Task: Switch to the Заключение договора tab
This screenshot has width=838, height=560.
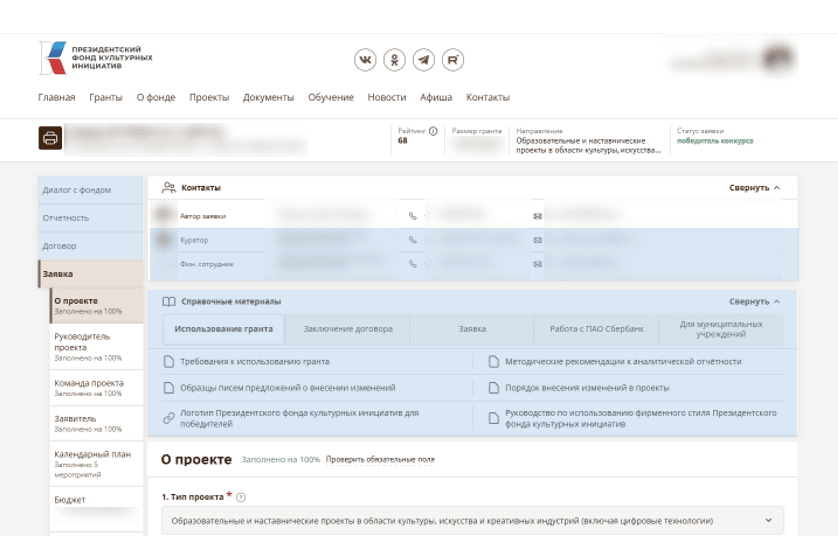Action: tap(348, 329)
